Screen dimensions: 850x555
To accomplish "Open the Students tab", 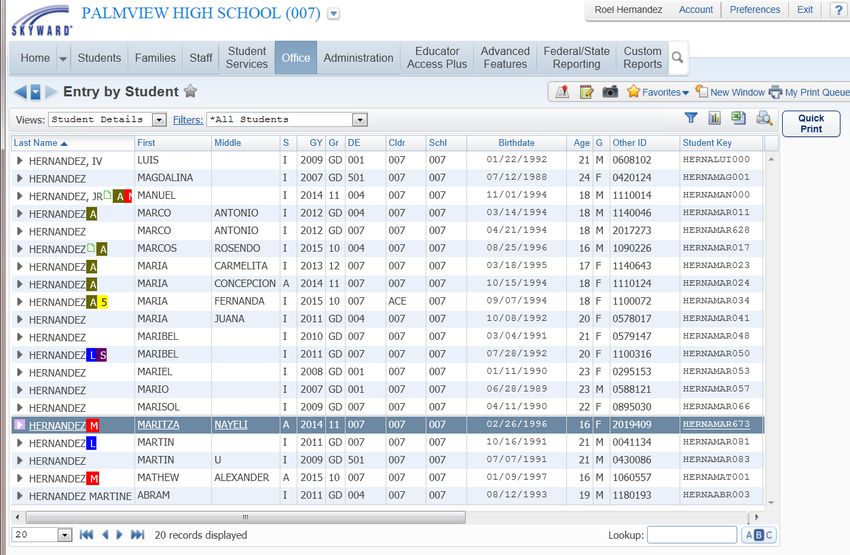I will click(x=99, y=57).
